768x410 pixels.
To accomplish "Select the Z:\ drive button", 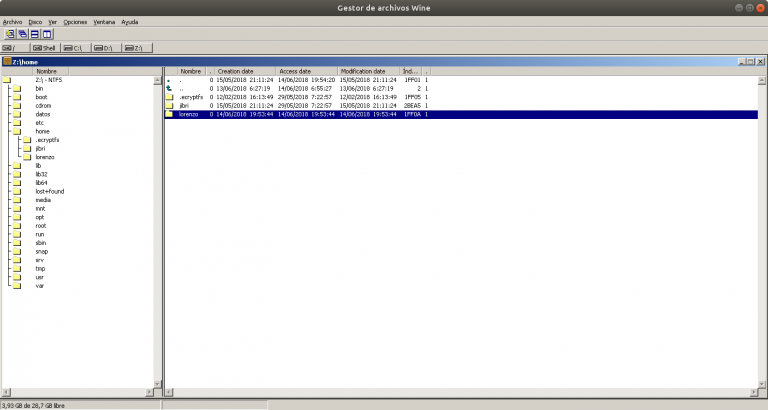I will pos(134,47).
